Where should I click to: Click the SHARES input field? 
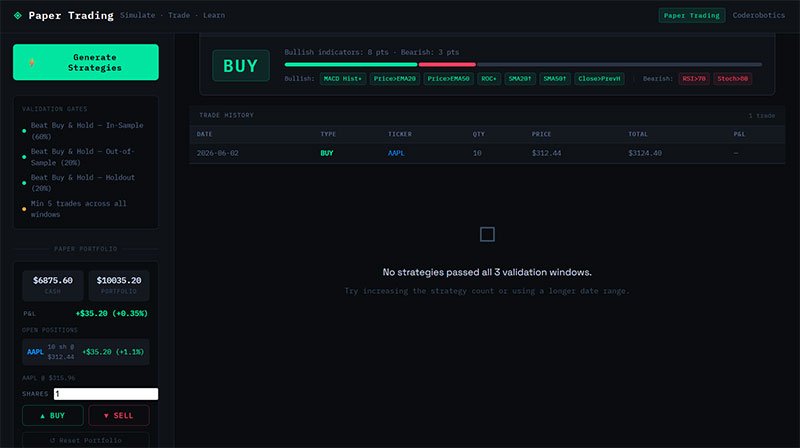tap(106, 394)
